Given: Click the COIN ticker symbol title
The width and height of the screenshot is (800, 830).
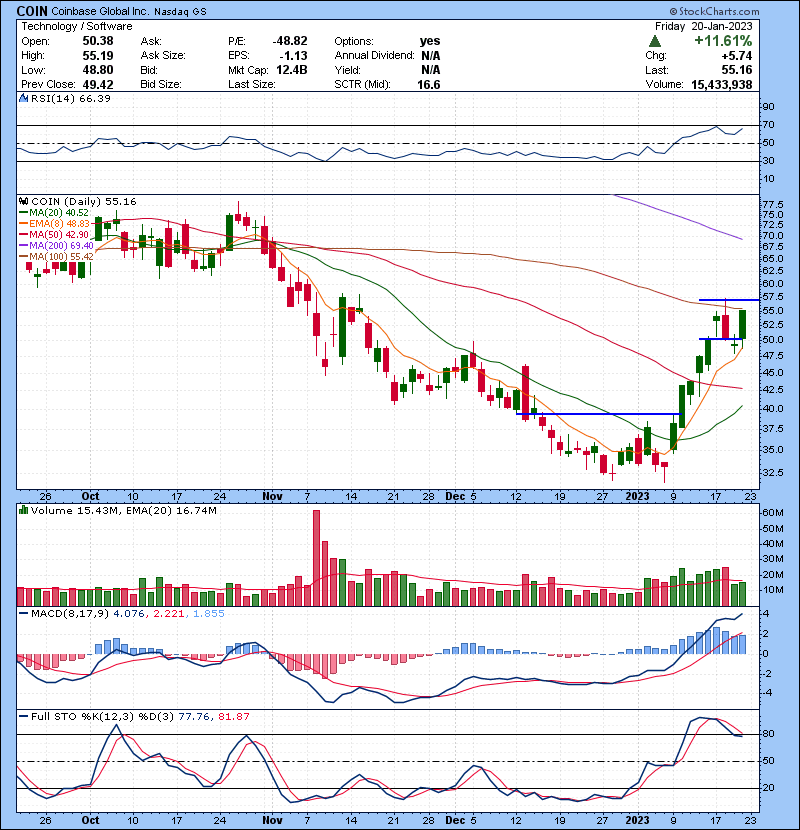Looking at the screenshot, I should click(x=32, y=11).
